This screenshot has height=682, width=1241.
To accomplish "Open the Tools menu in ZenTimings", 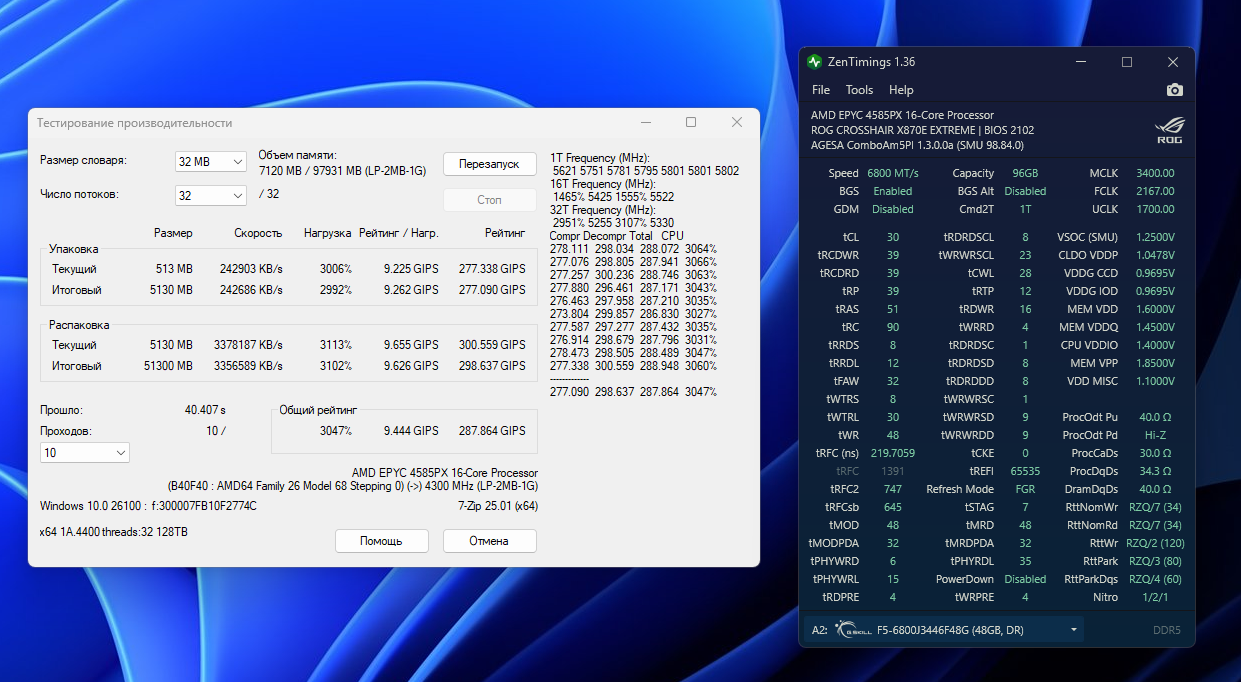I will point(859,90).
